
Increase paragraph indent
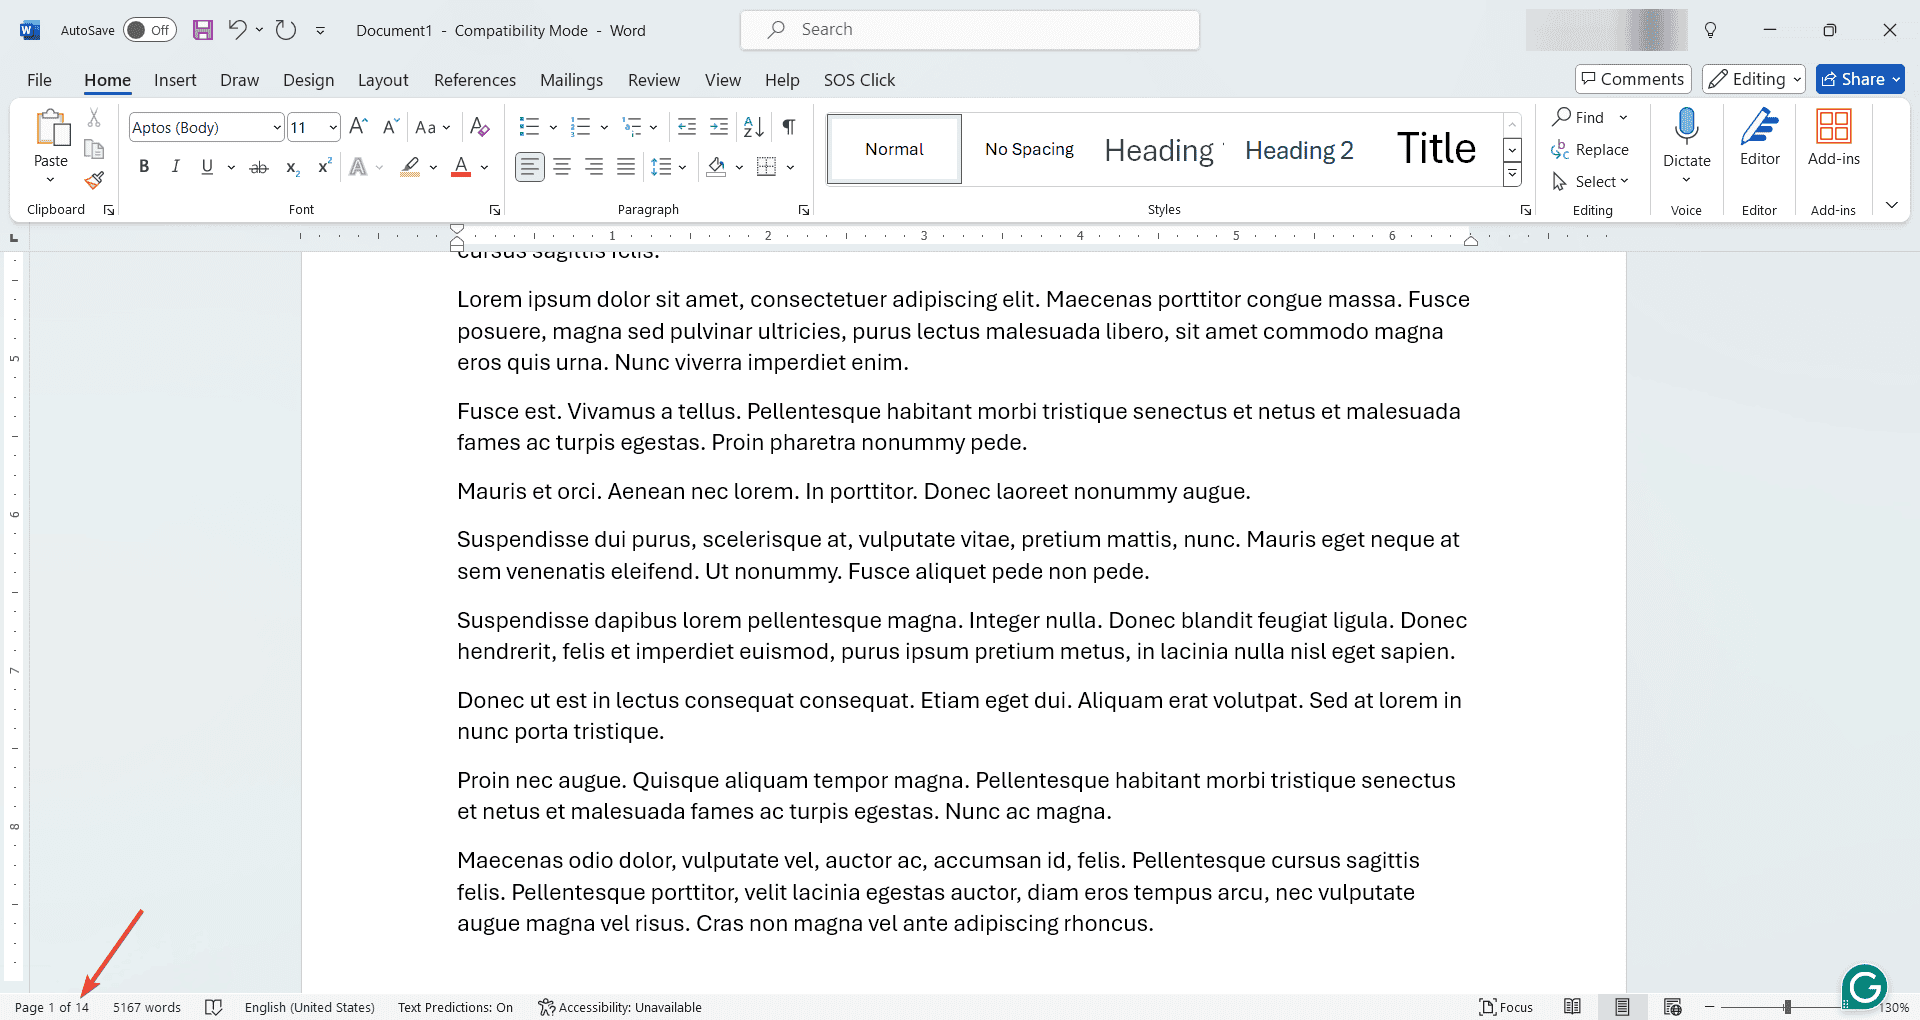click(719, 127)
